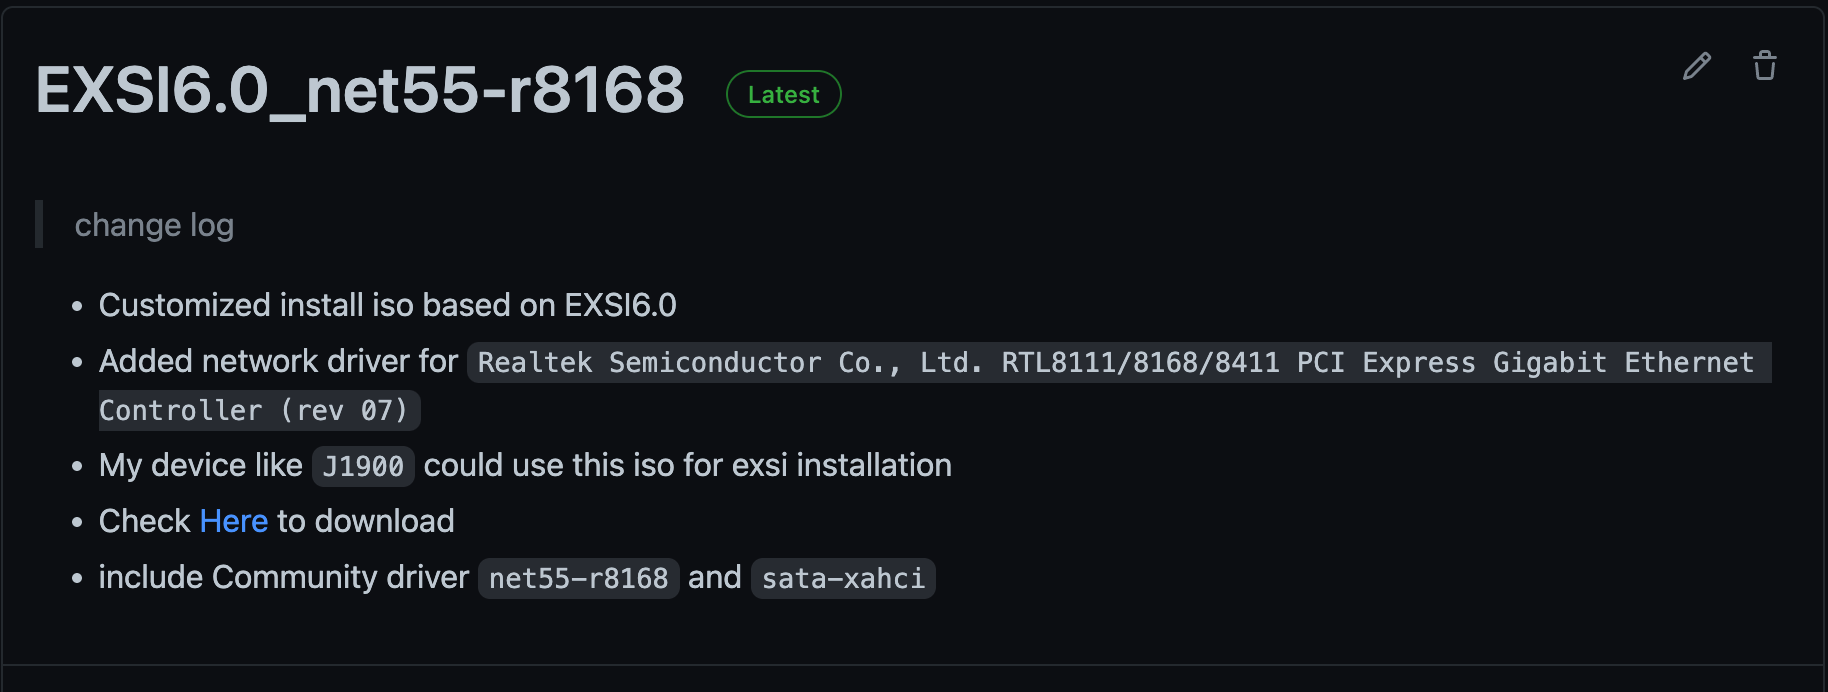This screenshot has width=1828, height=692.
Task: Click the green Latest badge
Action: [783, 94]
